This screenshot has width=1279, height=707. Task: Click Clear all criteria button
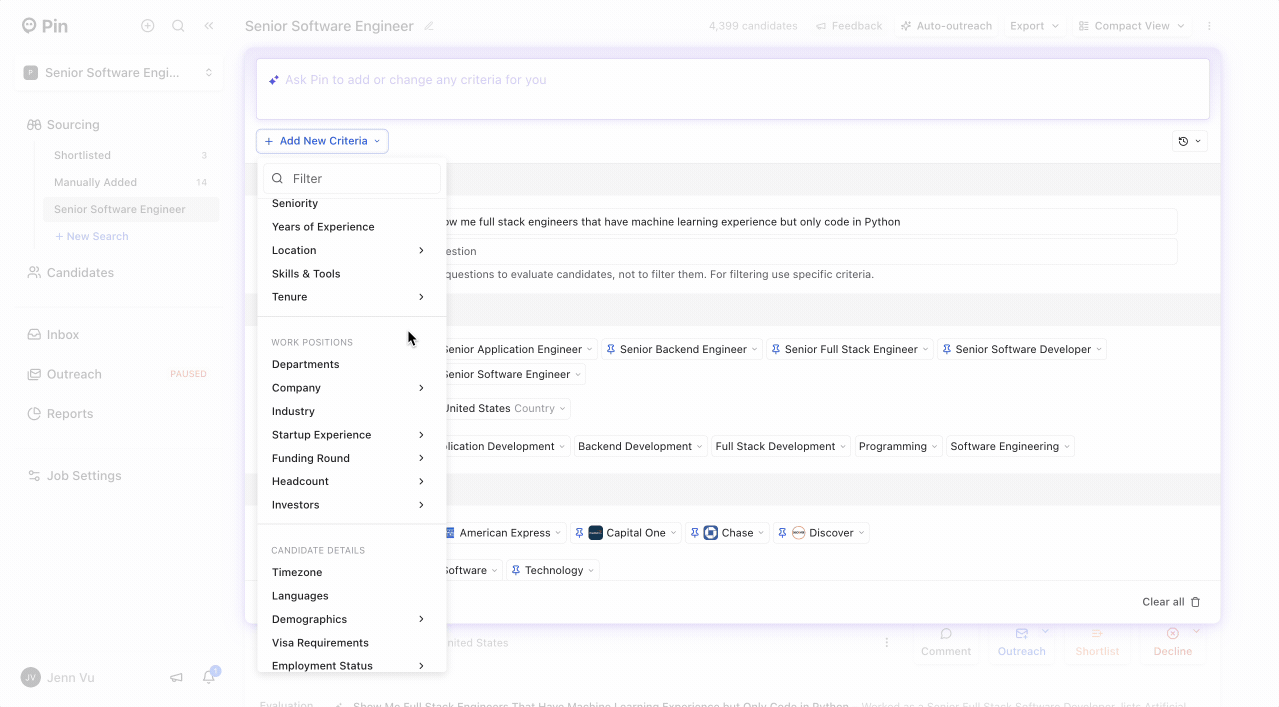coord(1170,602)
